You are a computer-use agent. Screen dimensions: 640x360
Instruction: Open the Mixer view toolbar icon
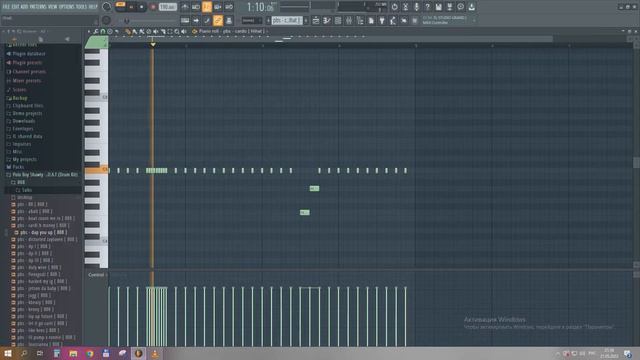(x=349, y=20)
